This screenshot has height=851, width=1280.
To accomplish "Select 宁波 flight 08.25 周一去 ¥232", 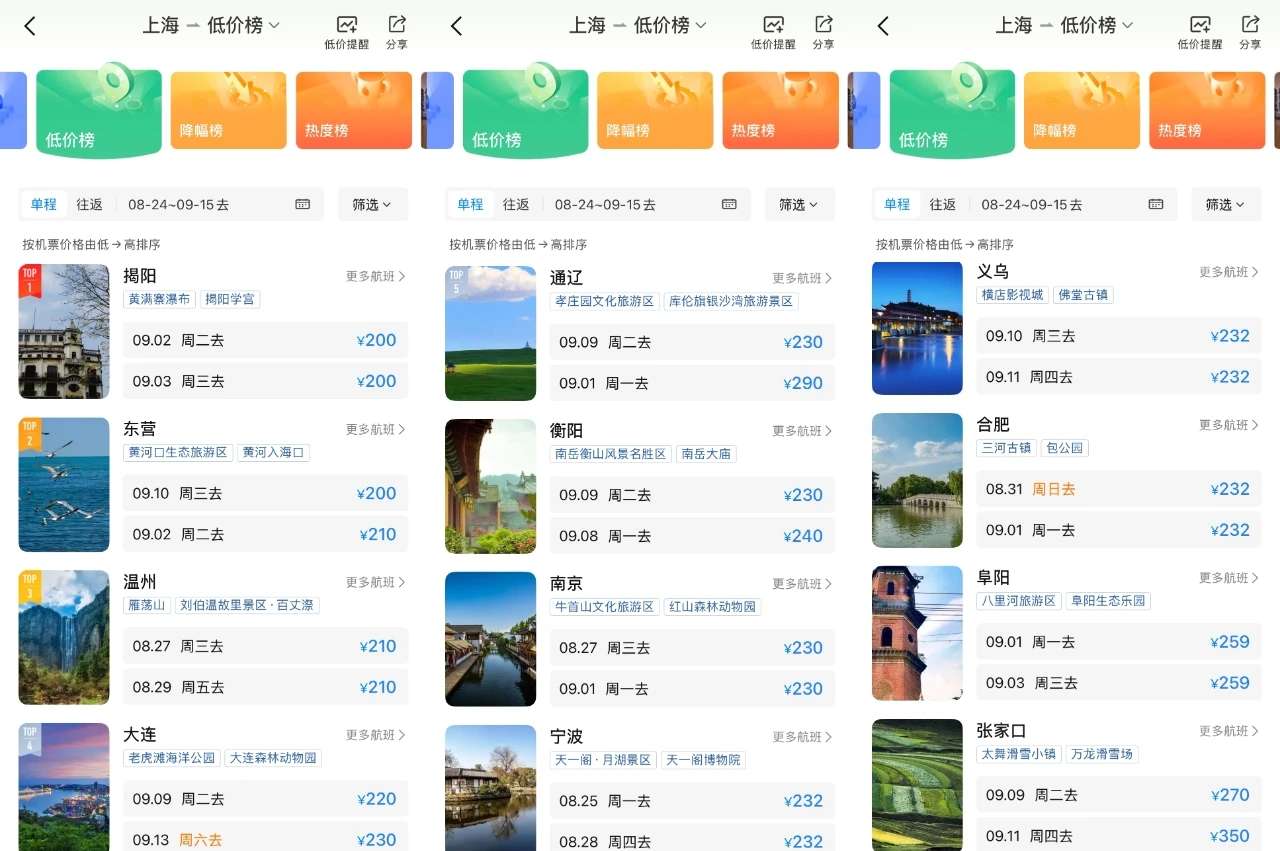I will tap(692, 801).
